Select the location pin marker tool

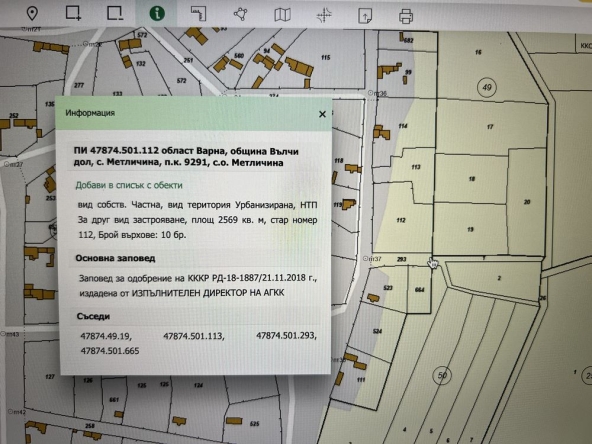click(32, 14)
